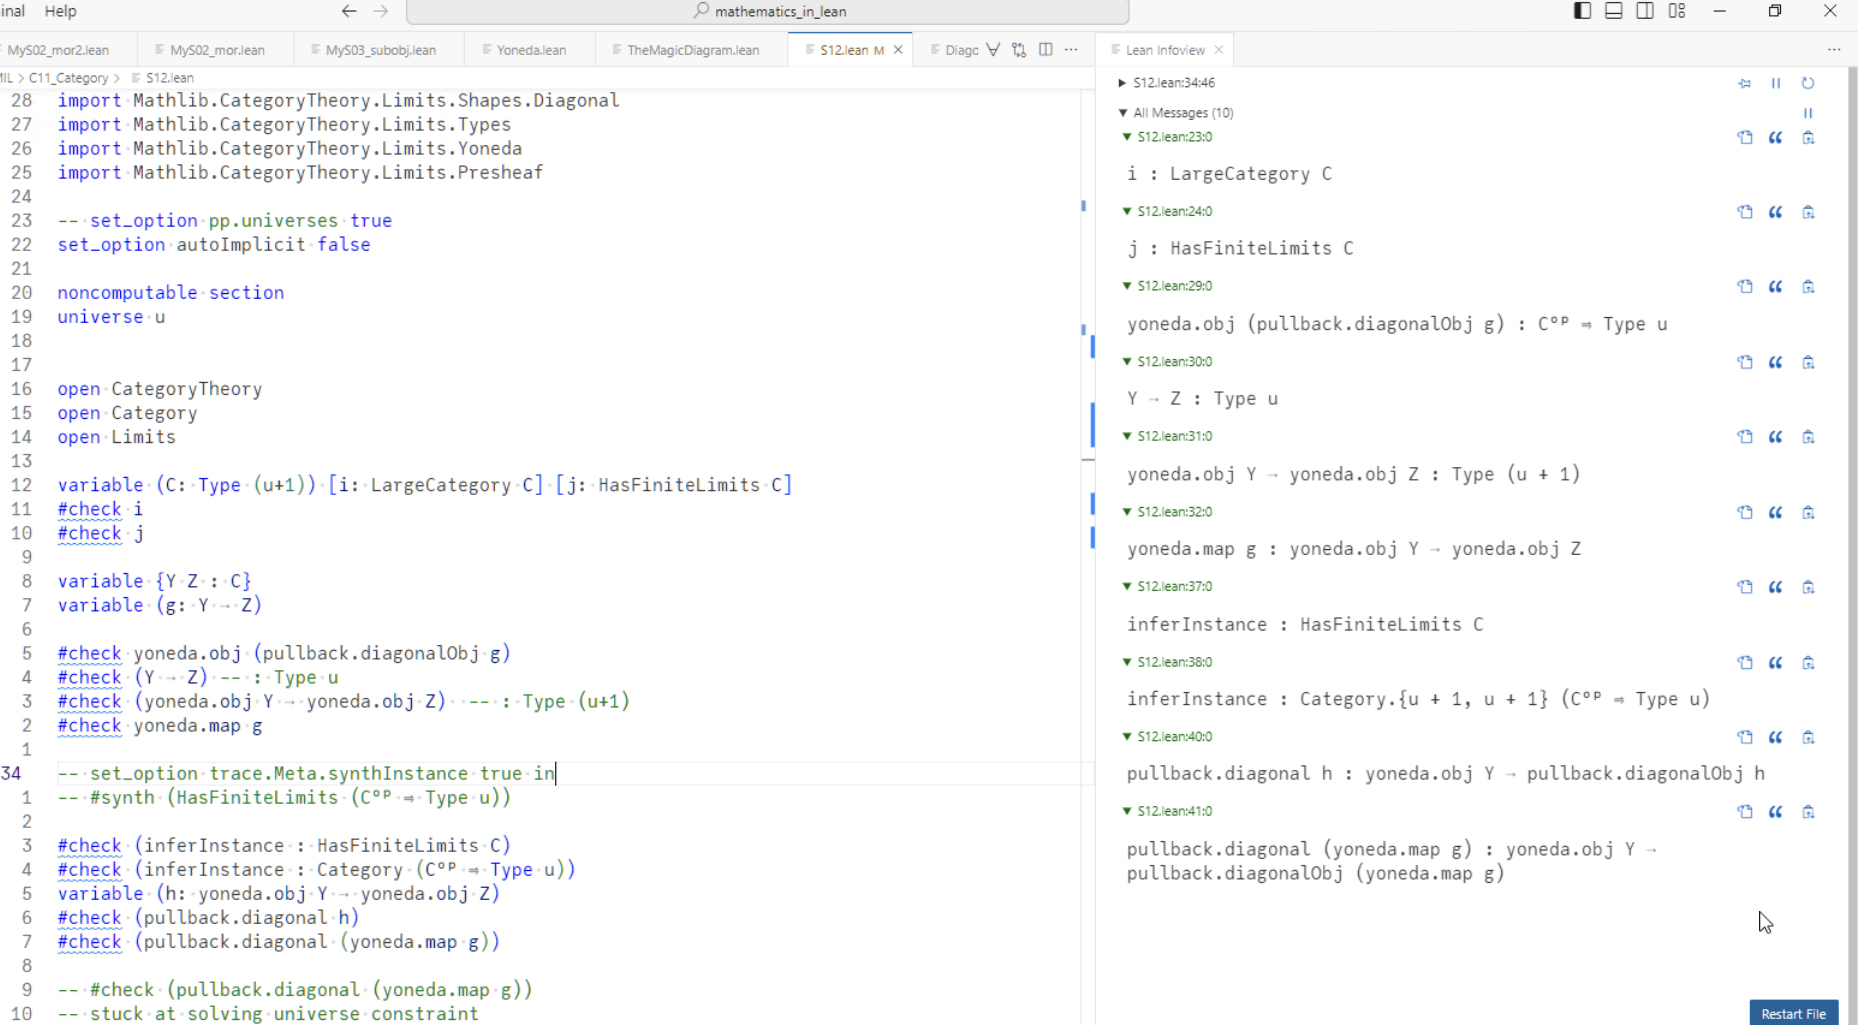Image resolution: width=1858 pixels, height=1025 pixels.
Task: Copy S12.lean:24:0 message to clipboard
Action: coord(1808,212)
